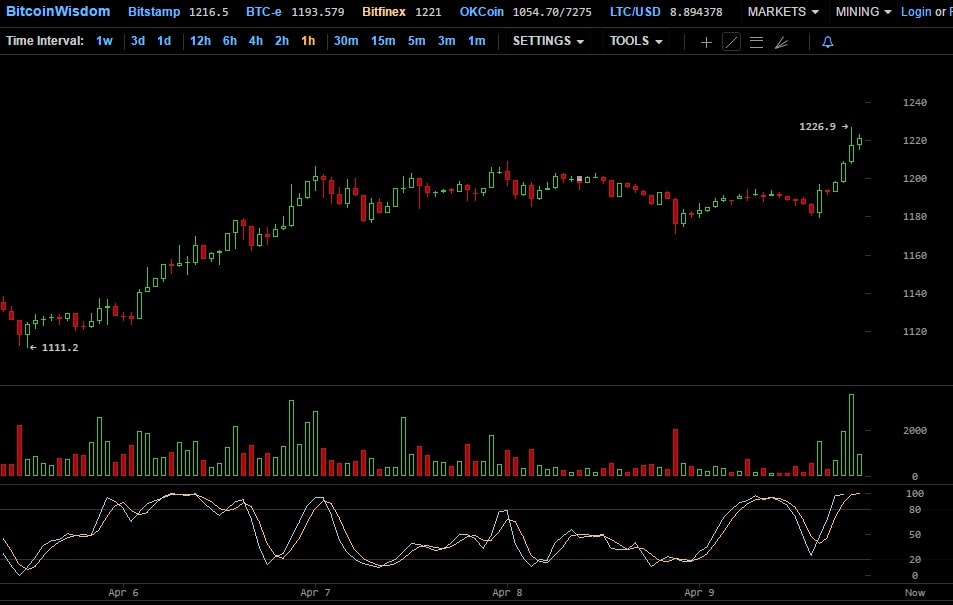The height and width of the screenshot is (605, 953).
Task: Select the trend line drawing tool
Action: [731, 42]
